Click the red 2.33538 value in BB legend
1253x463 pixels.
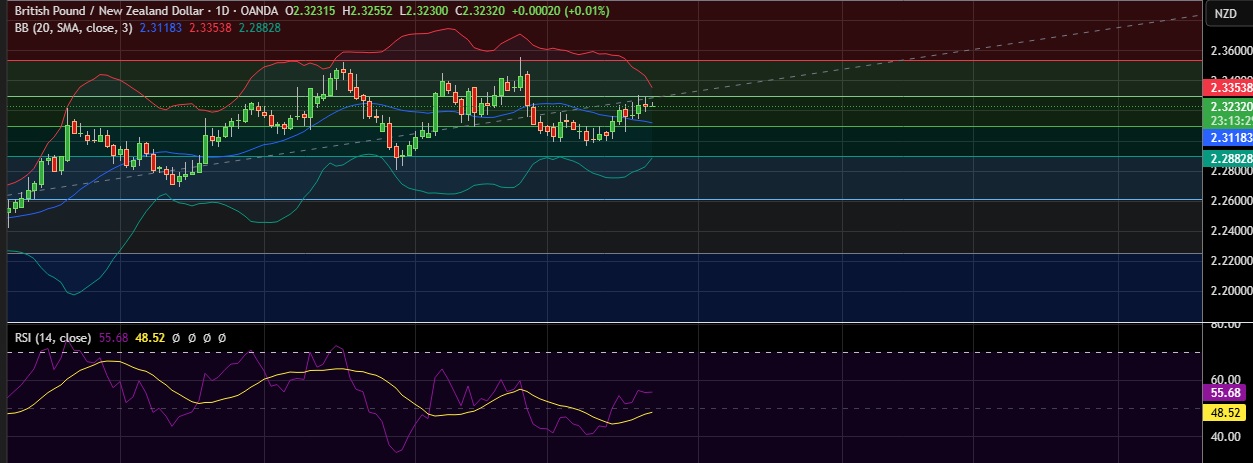(208, 29)
